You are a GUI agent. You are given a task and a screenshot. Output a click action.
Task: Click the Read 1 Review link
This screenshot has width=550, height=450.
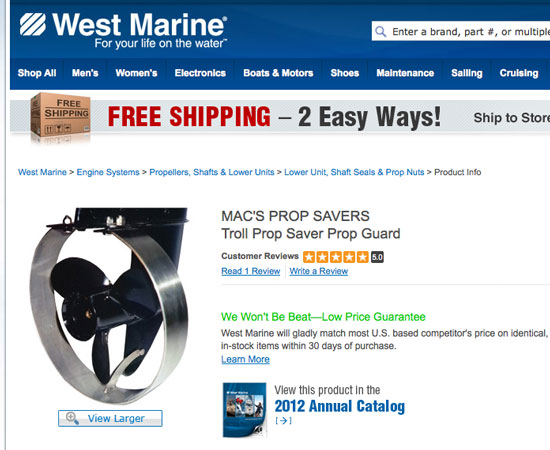click(x=251, y=271)
